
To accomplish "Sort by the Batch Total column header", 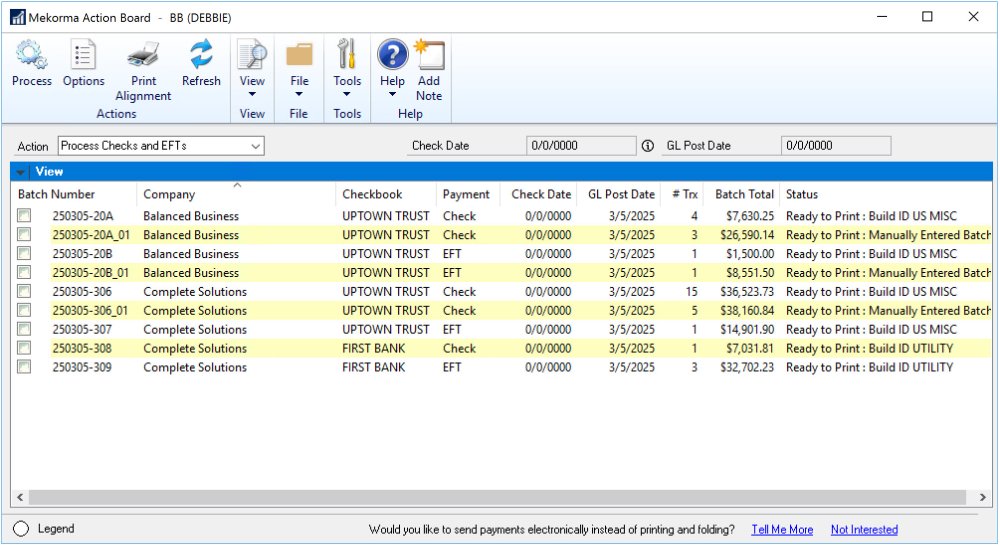I will (745, 194).
